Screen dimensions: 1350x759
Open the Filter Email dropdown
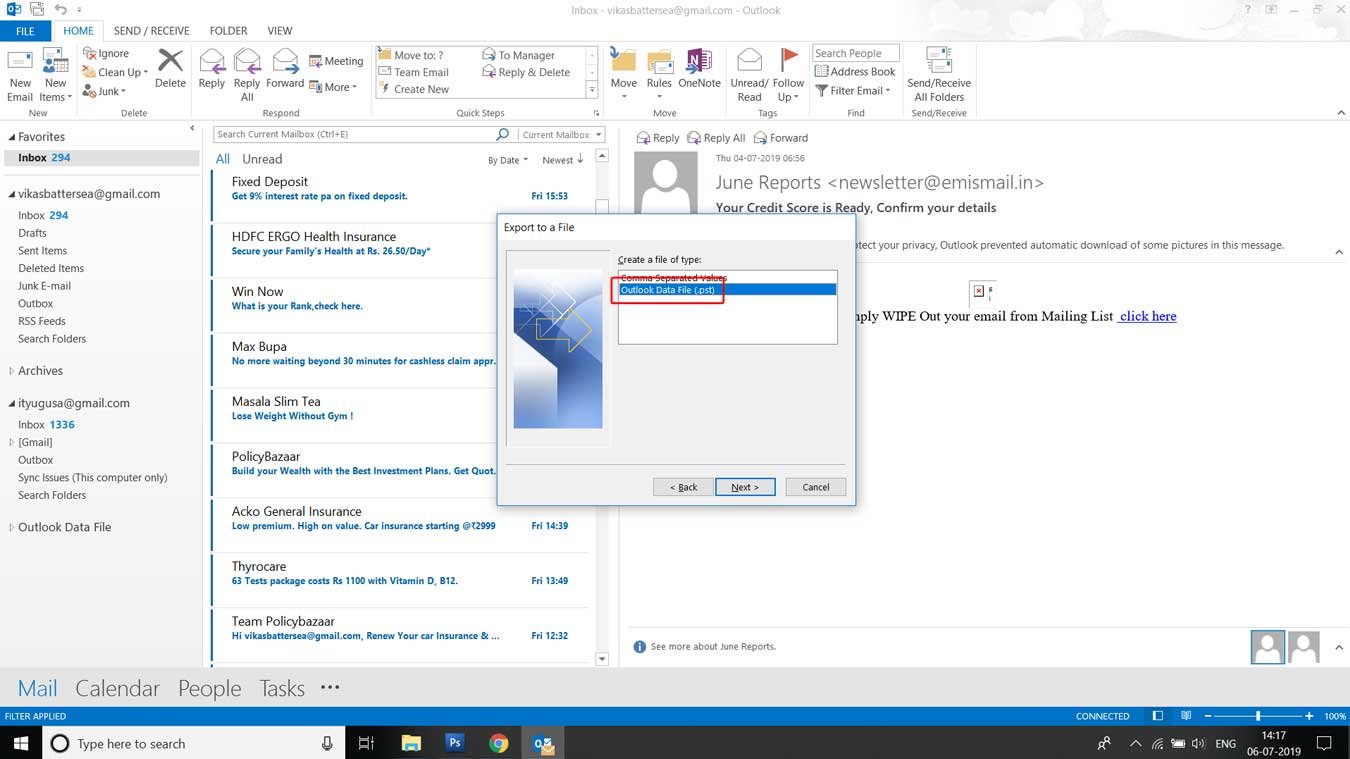coord(853,91)
